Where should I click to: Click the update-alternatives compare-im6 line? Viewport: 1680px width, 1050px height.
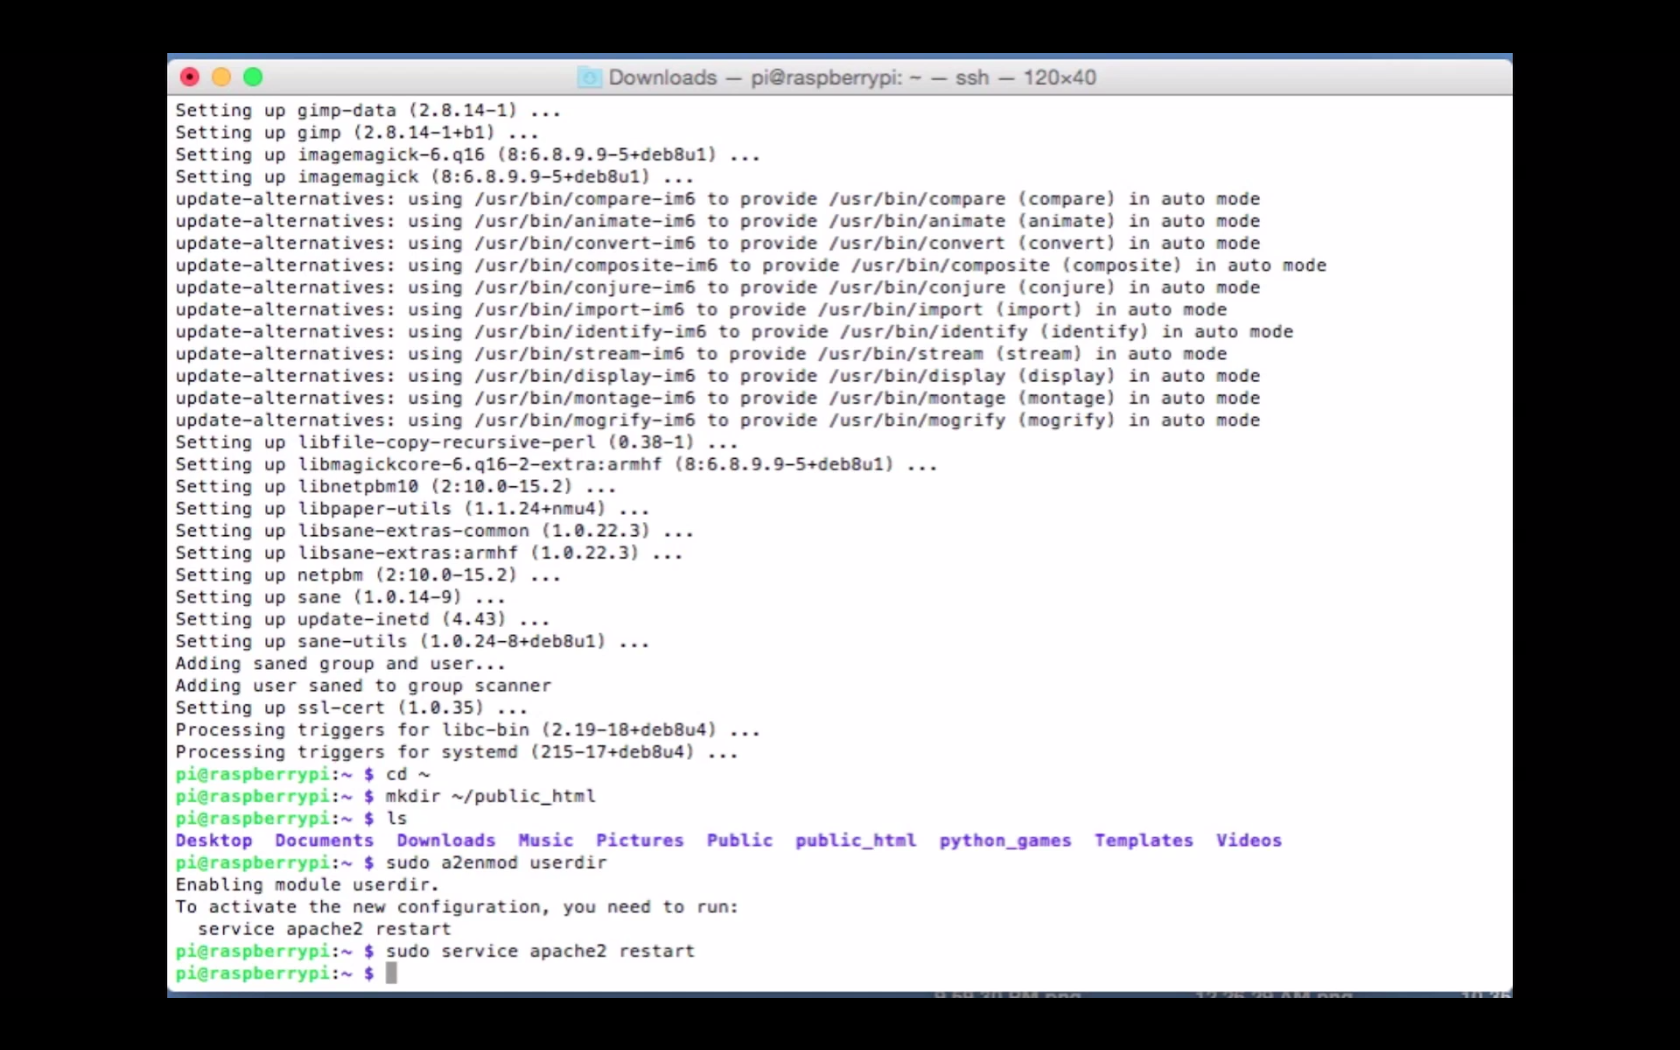tap(718, 199)
